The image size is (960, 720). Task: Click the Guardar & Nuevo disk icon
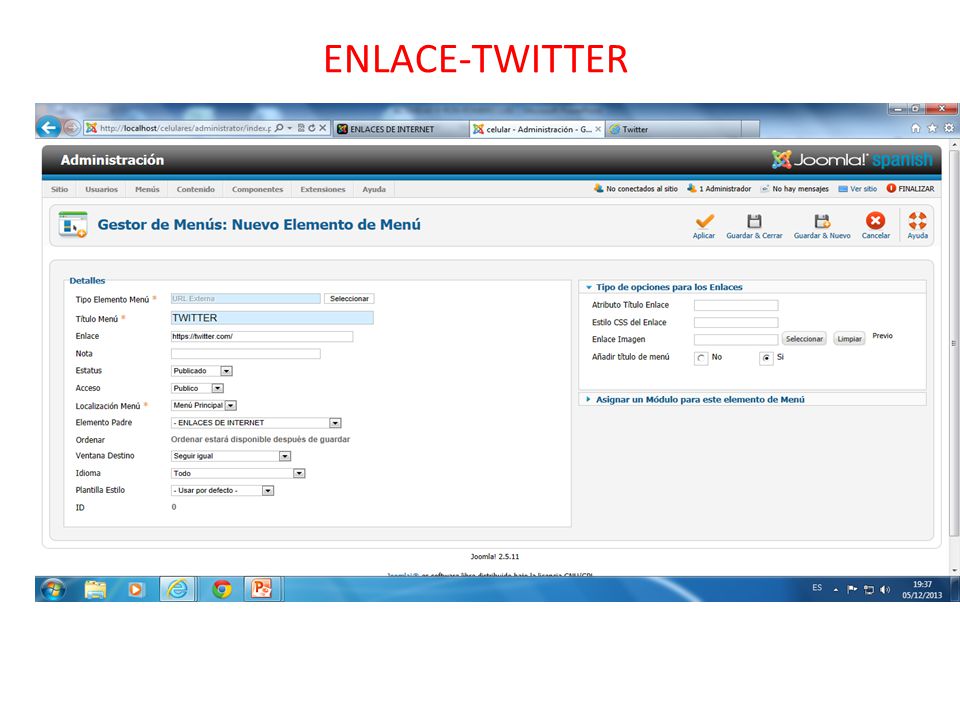pyautogui.click(x=822, y=221)
